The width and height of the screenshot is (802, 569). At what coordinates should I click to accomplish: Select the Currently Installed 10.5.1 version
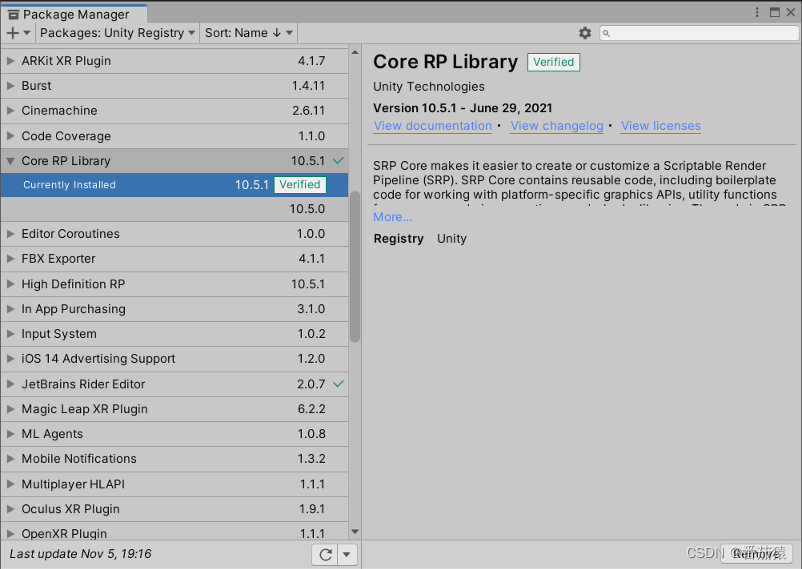174,185
